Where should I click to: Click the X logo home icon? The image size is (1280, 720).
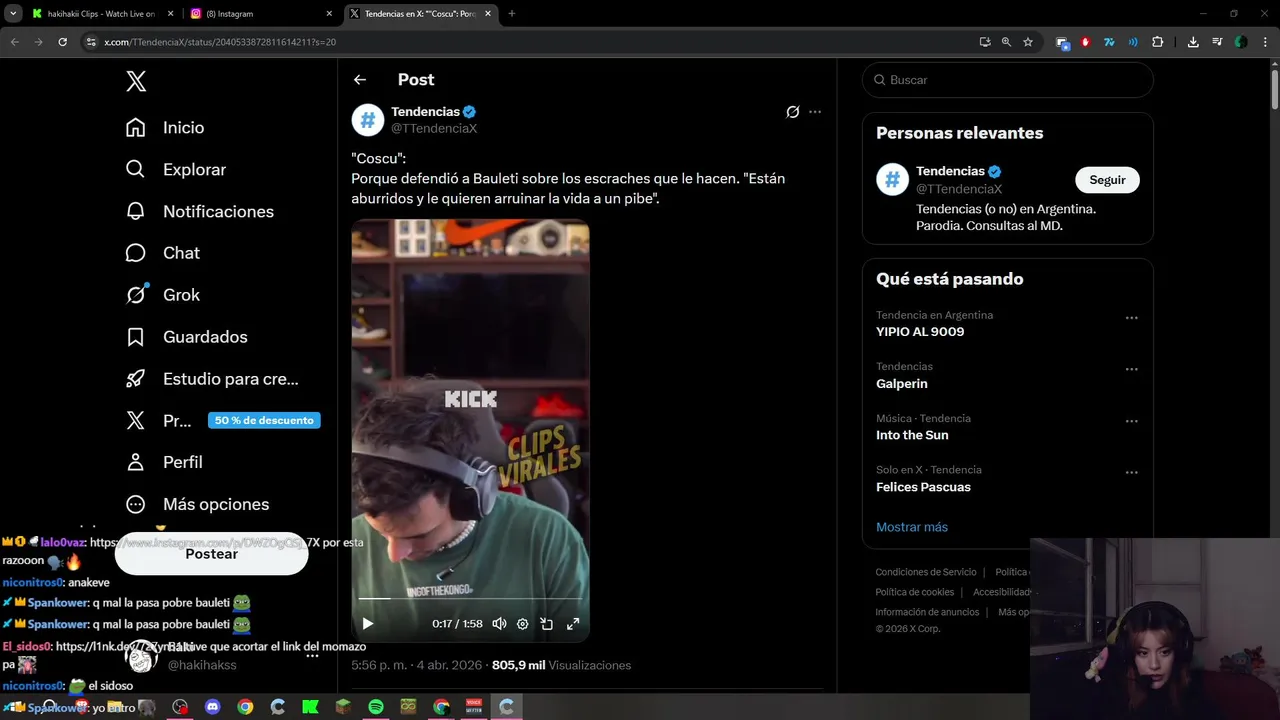click(x=136, y=82)
